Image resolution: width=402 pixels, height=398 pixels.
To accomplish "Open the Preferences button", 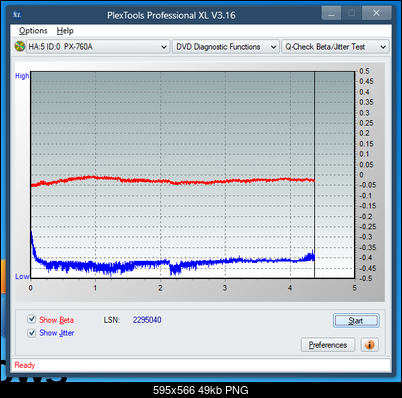I will click(328, 345).
